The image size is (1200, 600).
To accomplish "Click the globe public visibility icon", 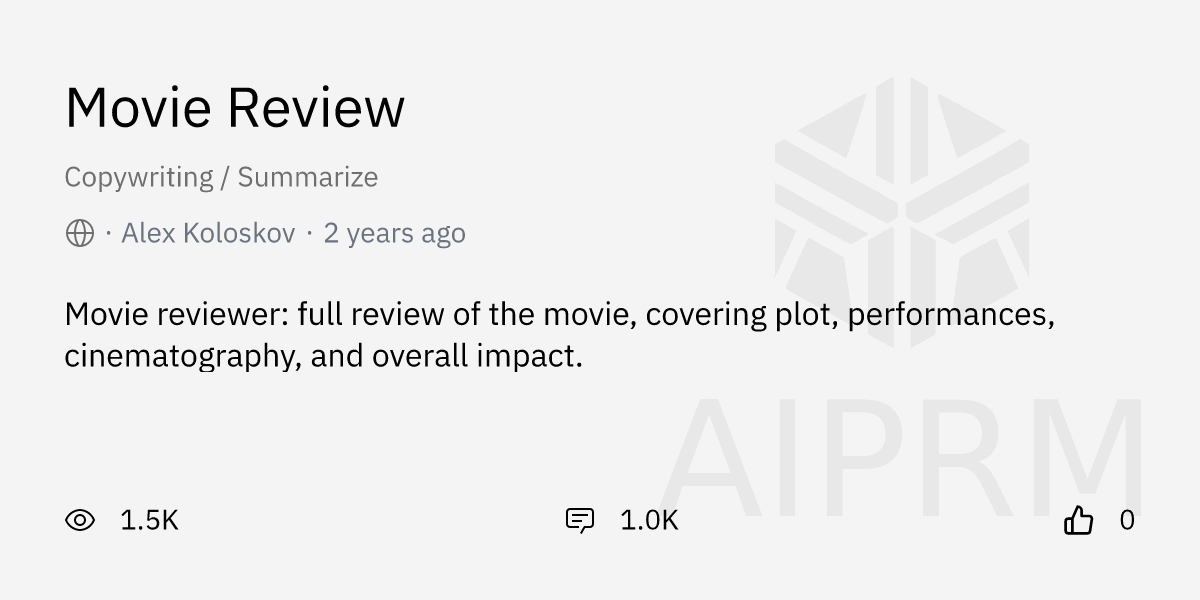I will 80,234.
